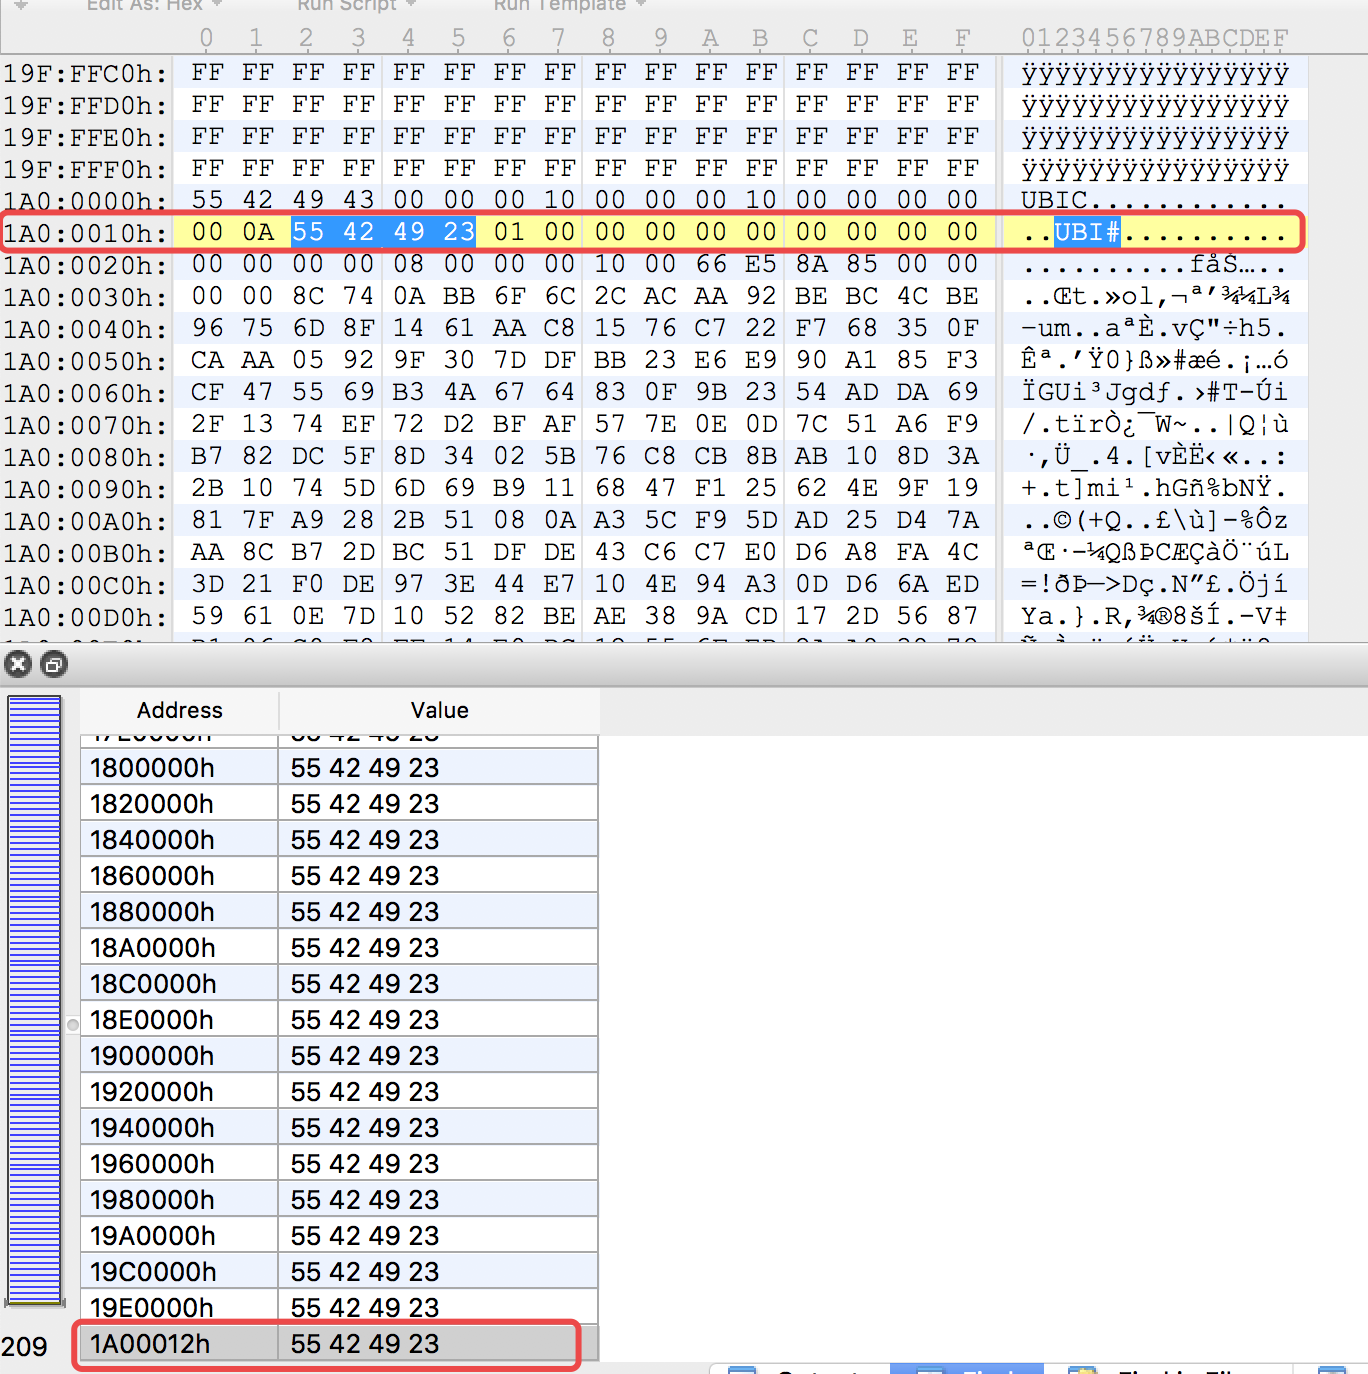Open the Edit As: Hex dropdown
Viewport: 1368px width, 1374px height.
[154, 5]
